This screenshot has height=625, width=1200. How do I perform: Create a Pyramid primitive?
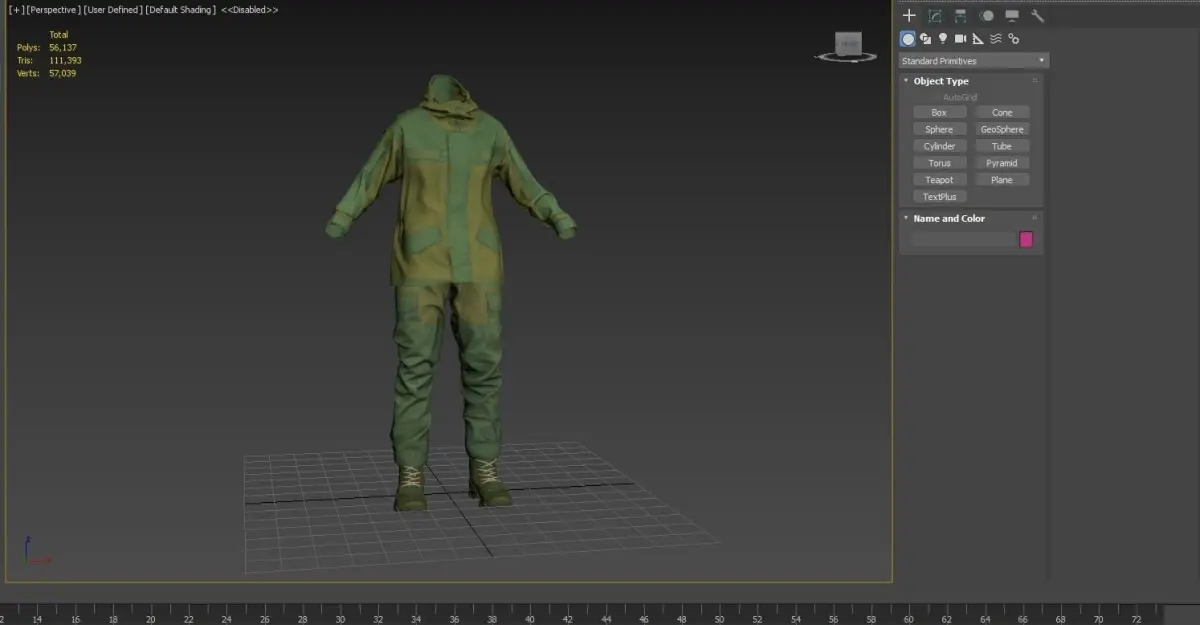tap(1002, 163)
